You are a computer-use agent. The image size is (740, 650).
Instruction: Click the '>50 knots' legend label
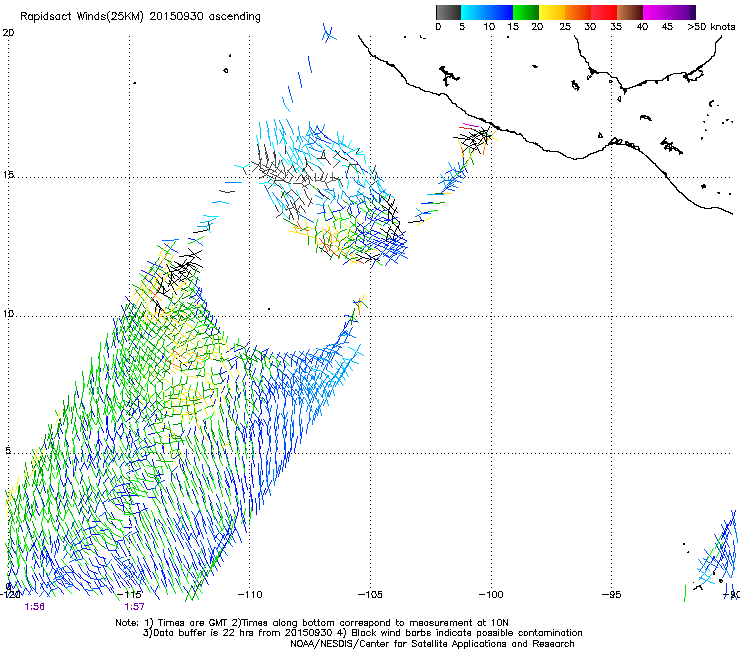(711, 27)
